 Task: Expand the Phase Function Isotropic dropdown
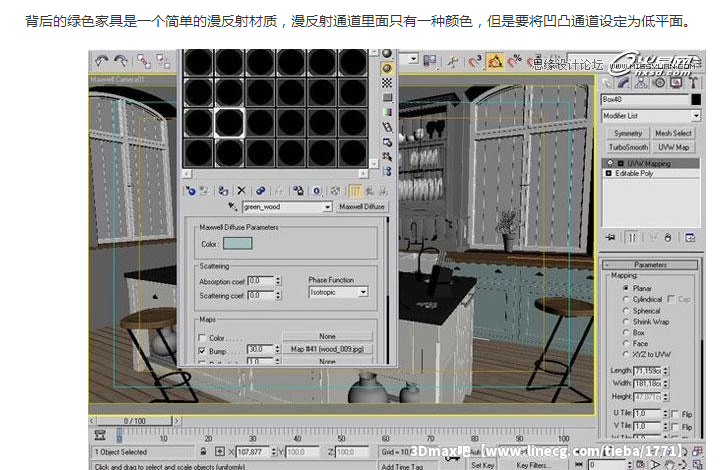363,292
